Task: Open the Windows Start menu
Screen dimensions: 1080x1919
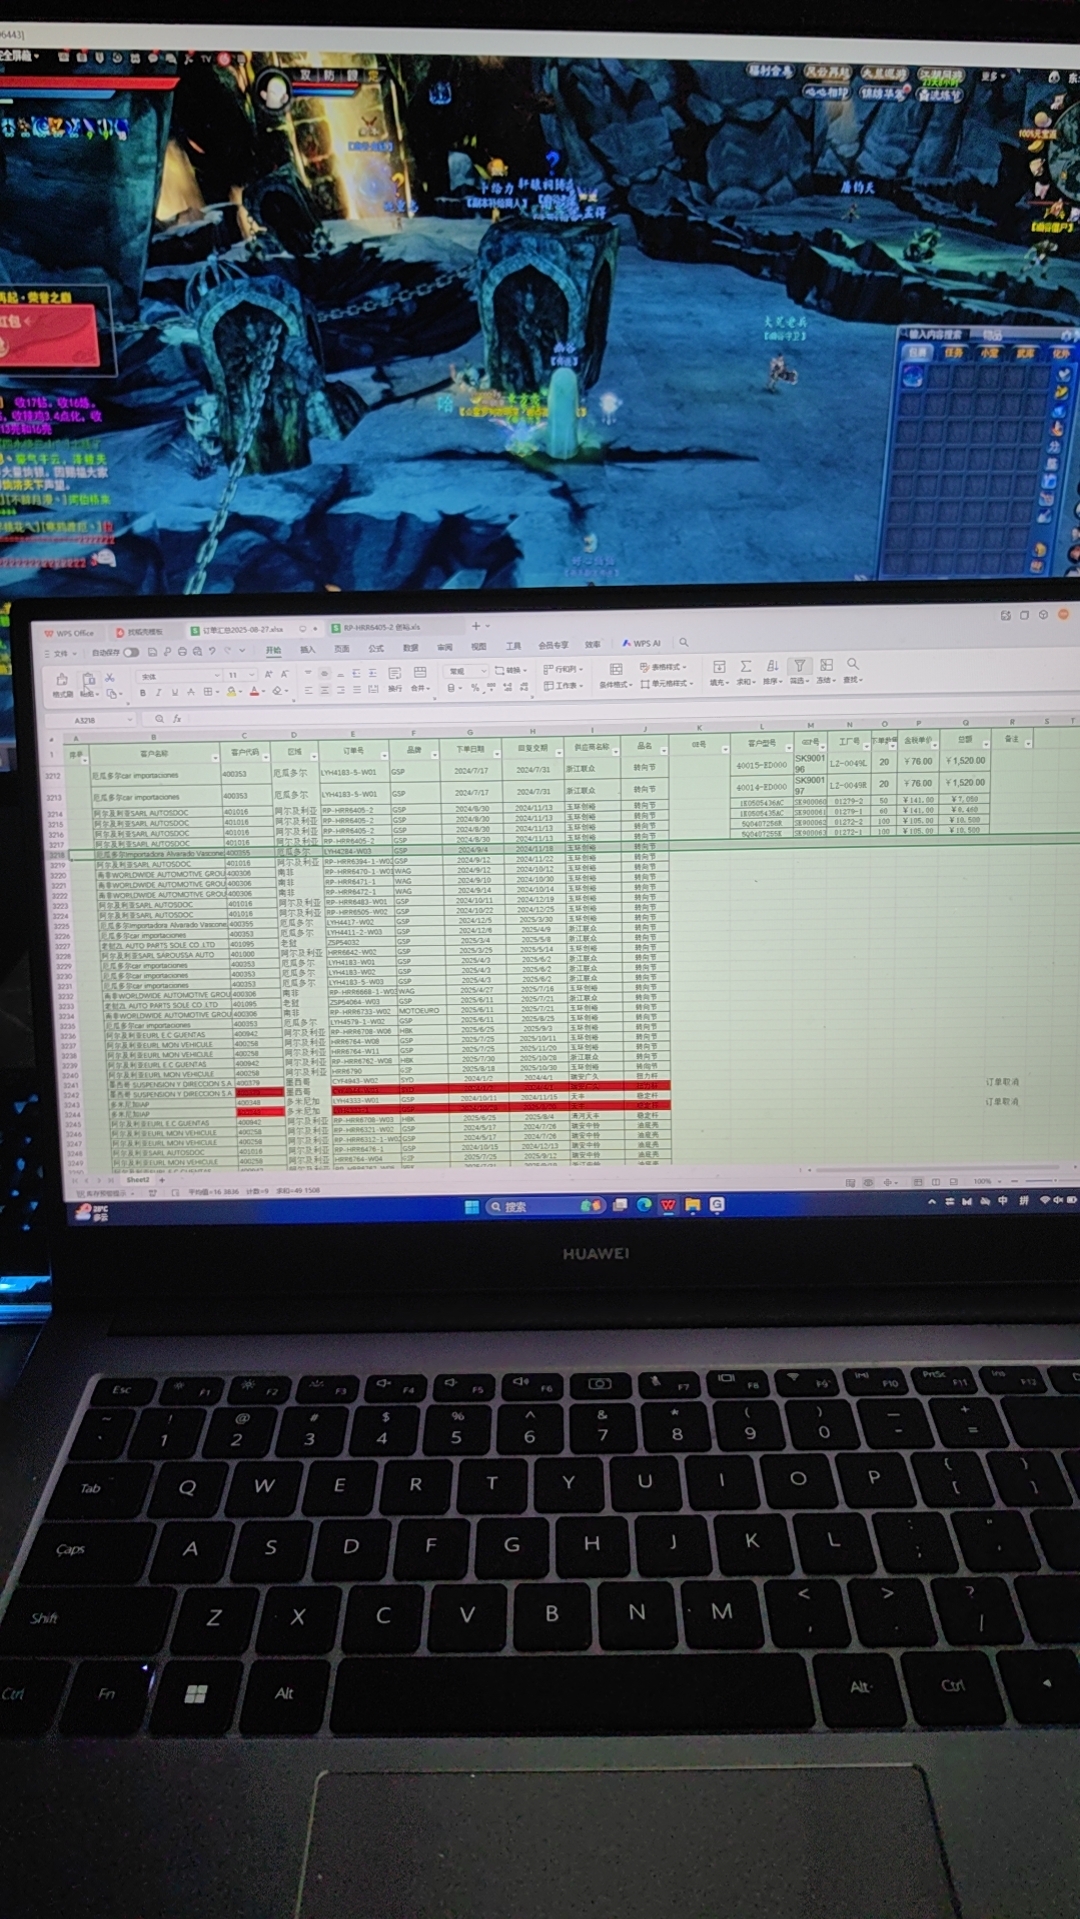Action: click(x=472, y=1207)
